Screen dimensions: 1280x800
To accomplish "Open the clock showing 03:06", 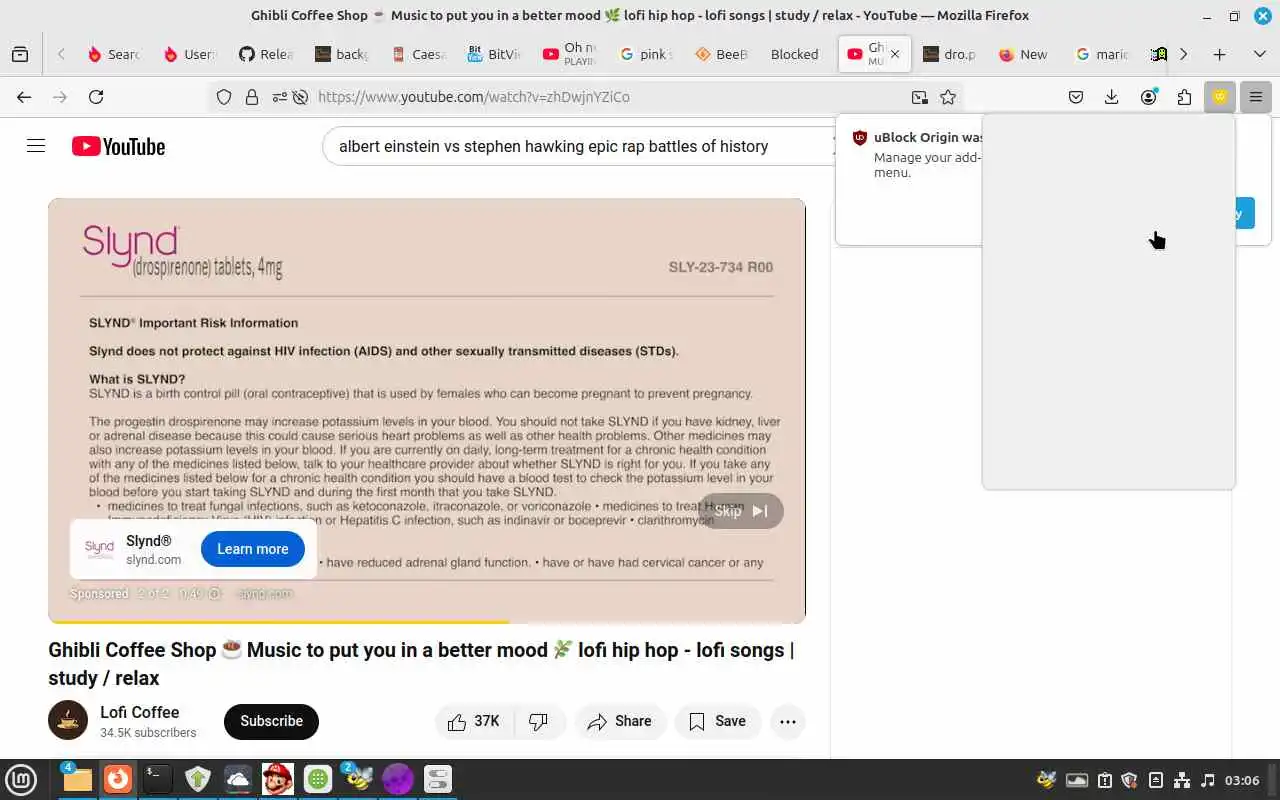I will point(1242,780).
